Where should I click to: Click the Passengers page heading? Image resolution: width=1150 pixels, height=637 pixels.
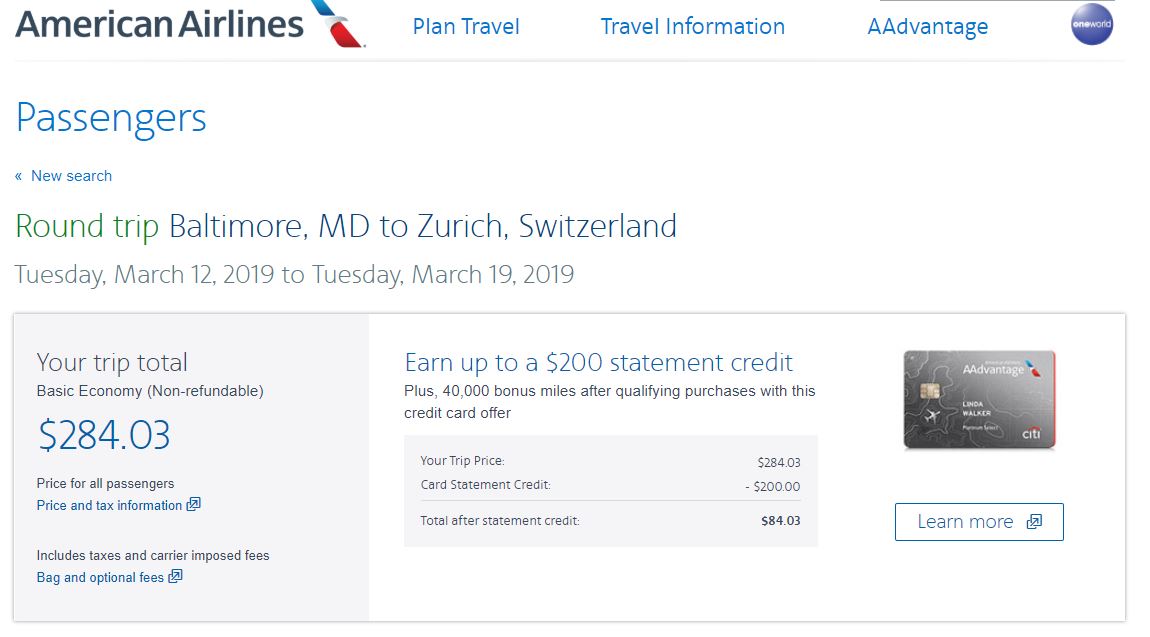(111, 118)
